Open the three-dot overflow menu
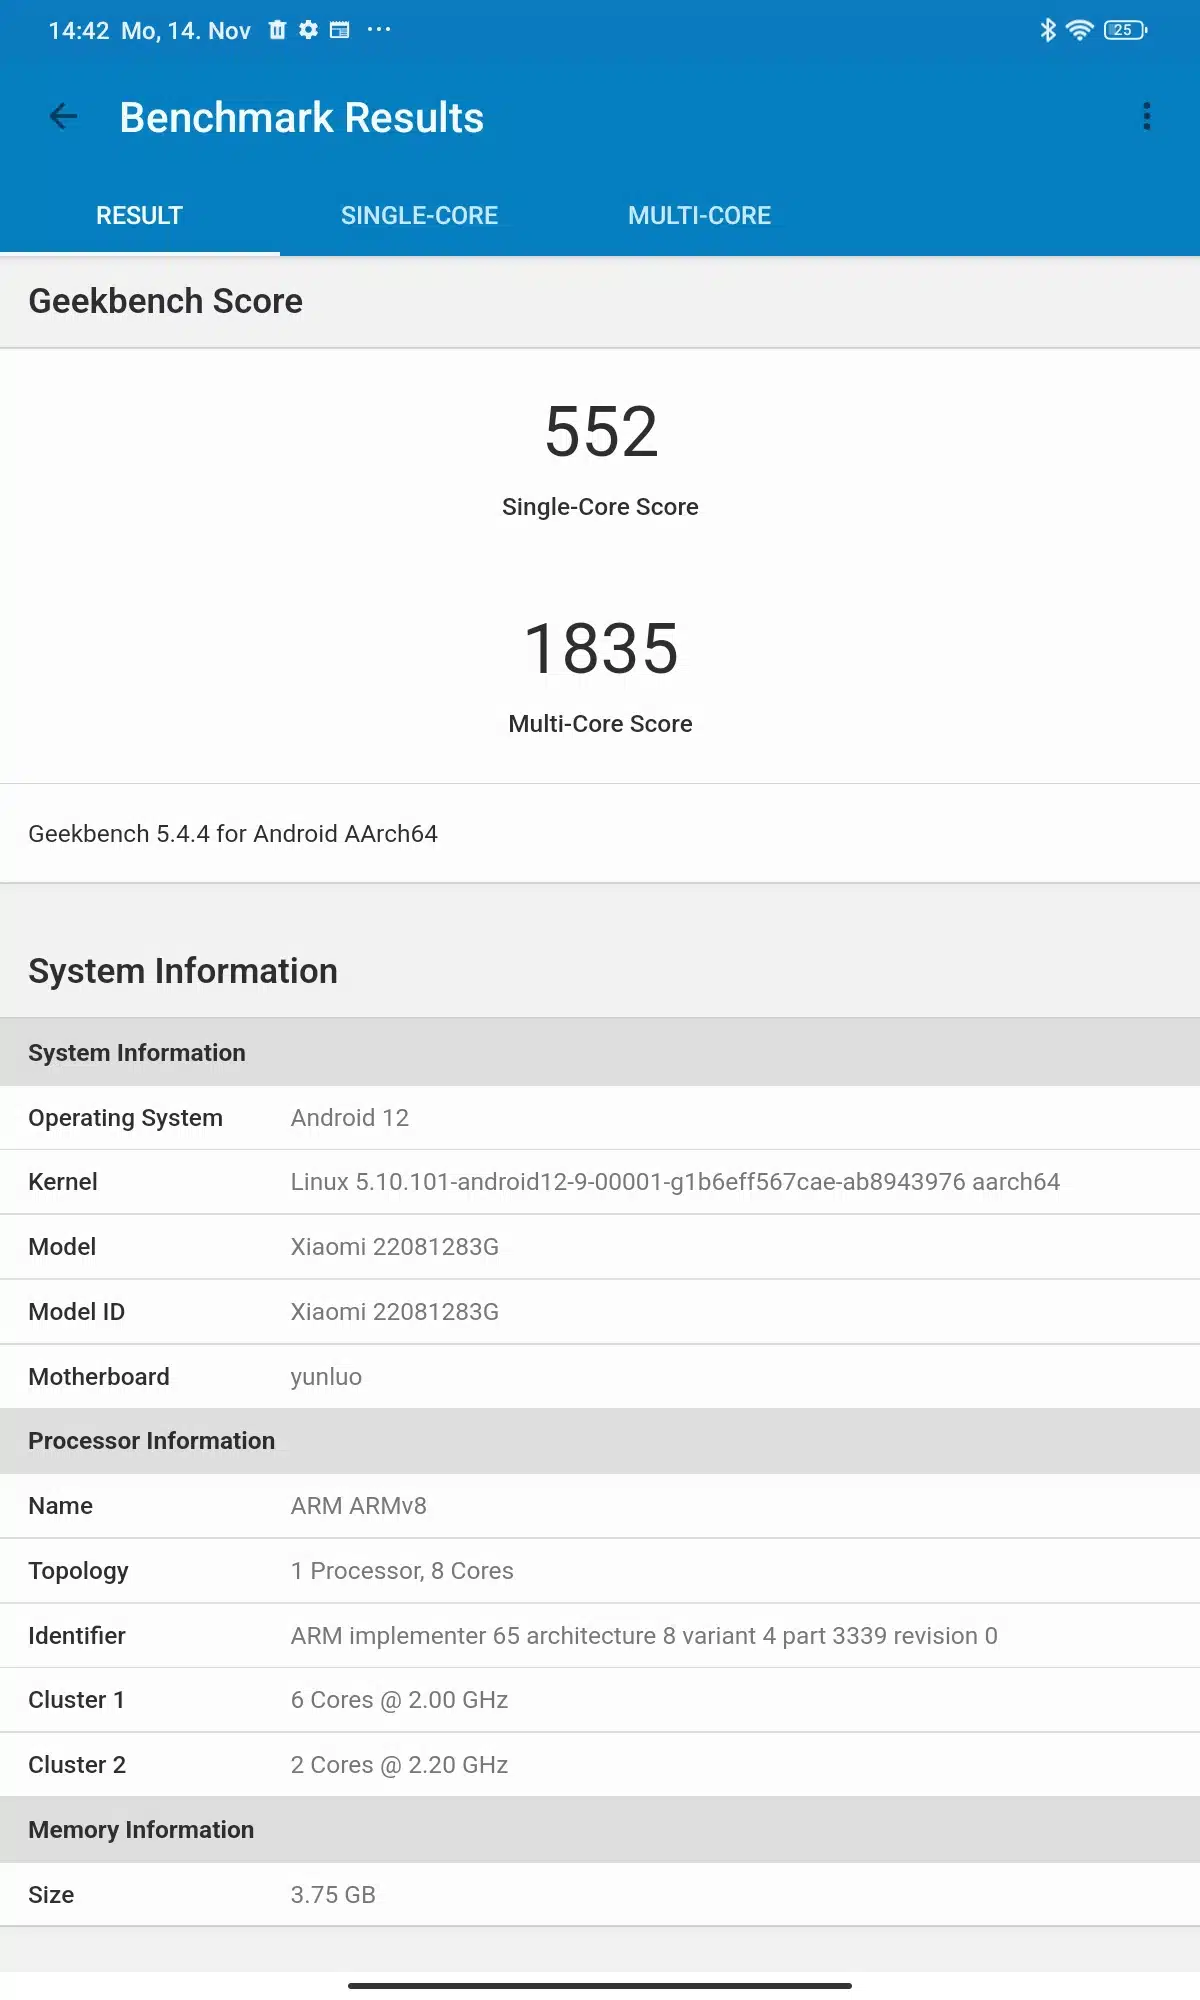 point(1146,117)
